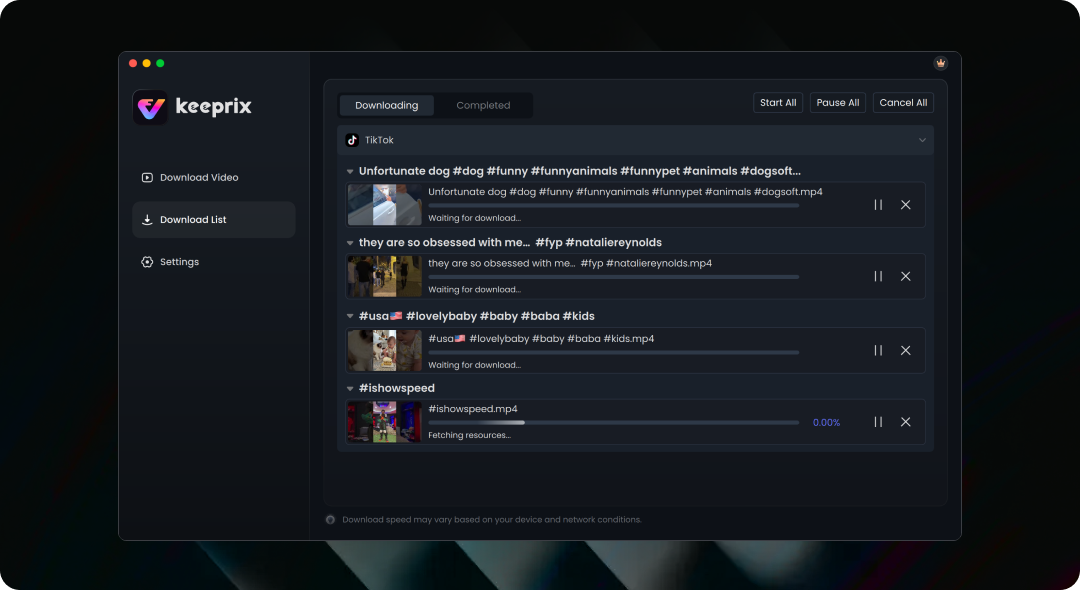This screenshot has width=1080, height=590.
Task: Click the keeprix logo icon
Action: pyautogui.click(x=150, y=107)
